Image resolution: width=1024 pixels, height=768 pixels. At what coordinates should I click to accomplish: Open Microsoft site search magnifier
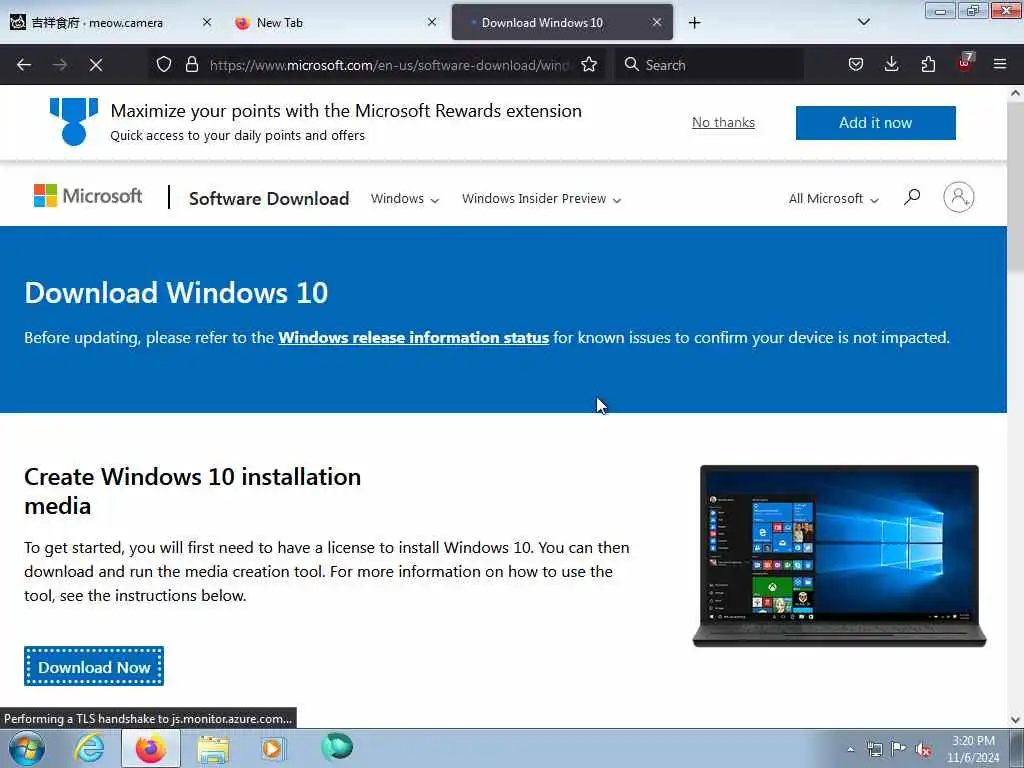point(912,197)
